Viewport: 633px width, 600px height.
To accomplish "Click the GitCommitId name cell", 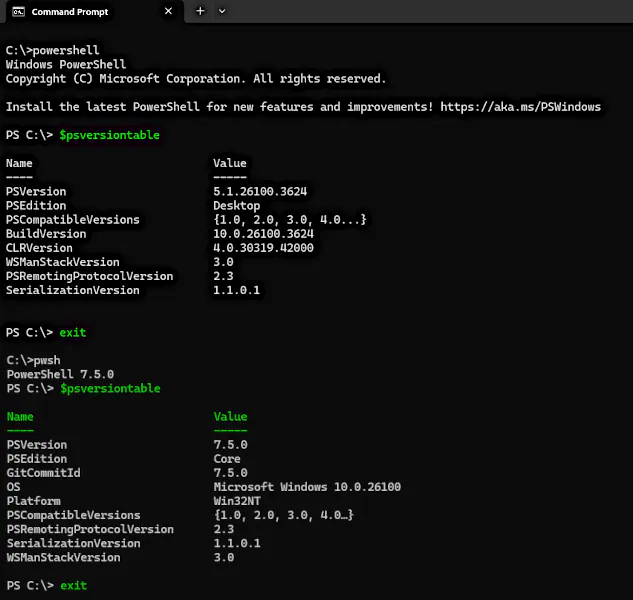I will pos(44,473).
